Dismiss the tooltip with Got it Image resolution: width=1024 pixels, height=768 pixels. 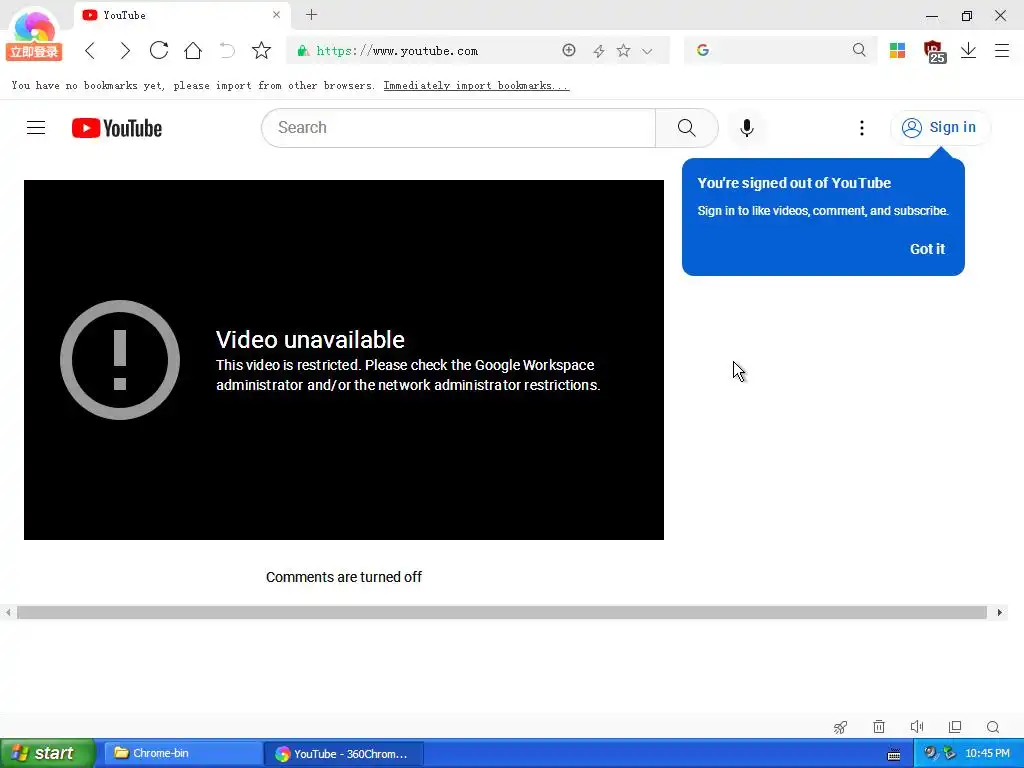(927, 249)
